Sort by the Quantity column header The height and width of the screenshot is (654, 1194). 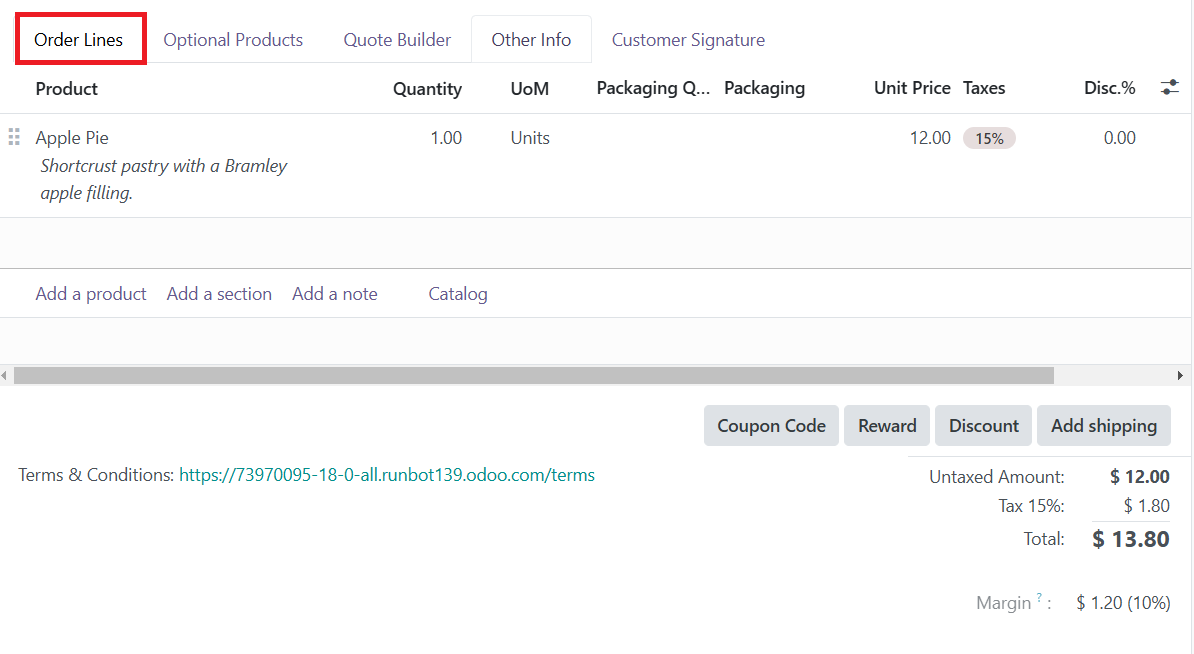coord(427,89)
